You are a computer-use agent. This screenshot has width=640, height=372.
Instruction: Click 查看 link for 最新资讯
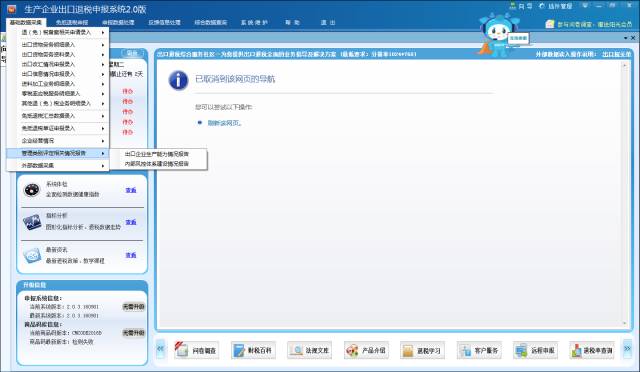tap(131, 255)
